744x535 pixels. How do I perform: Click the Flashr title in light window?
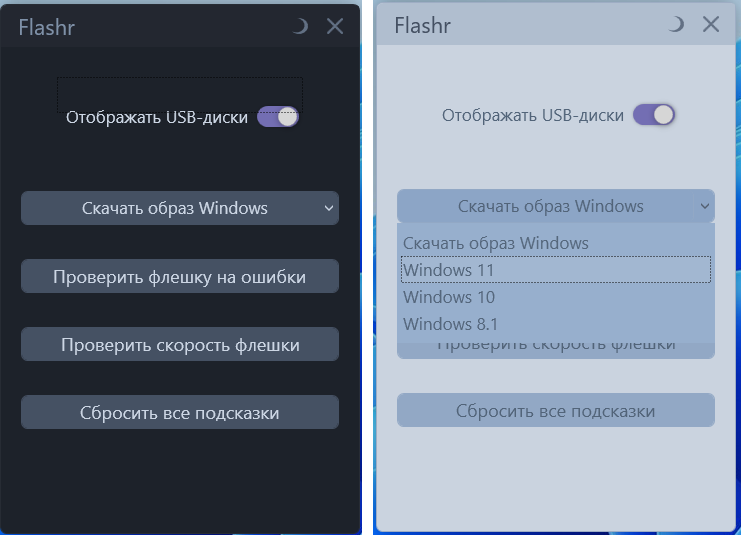[x=423, y=25]
